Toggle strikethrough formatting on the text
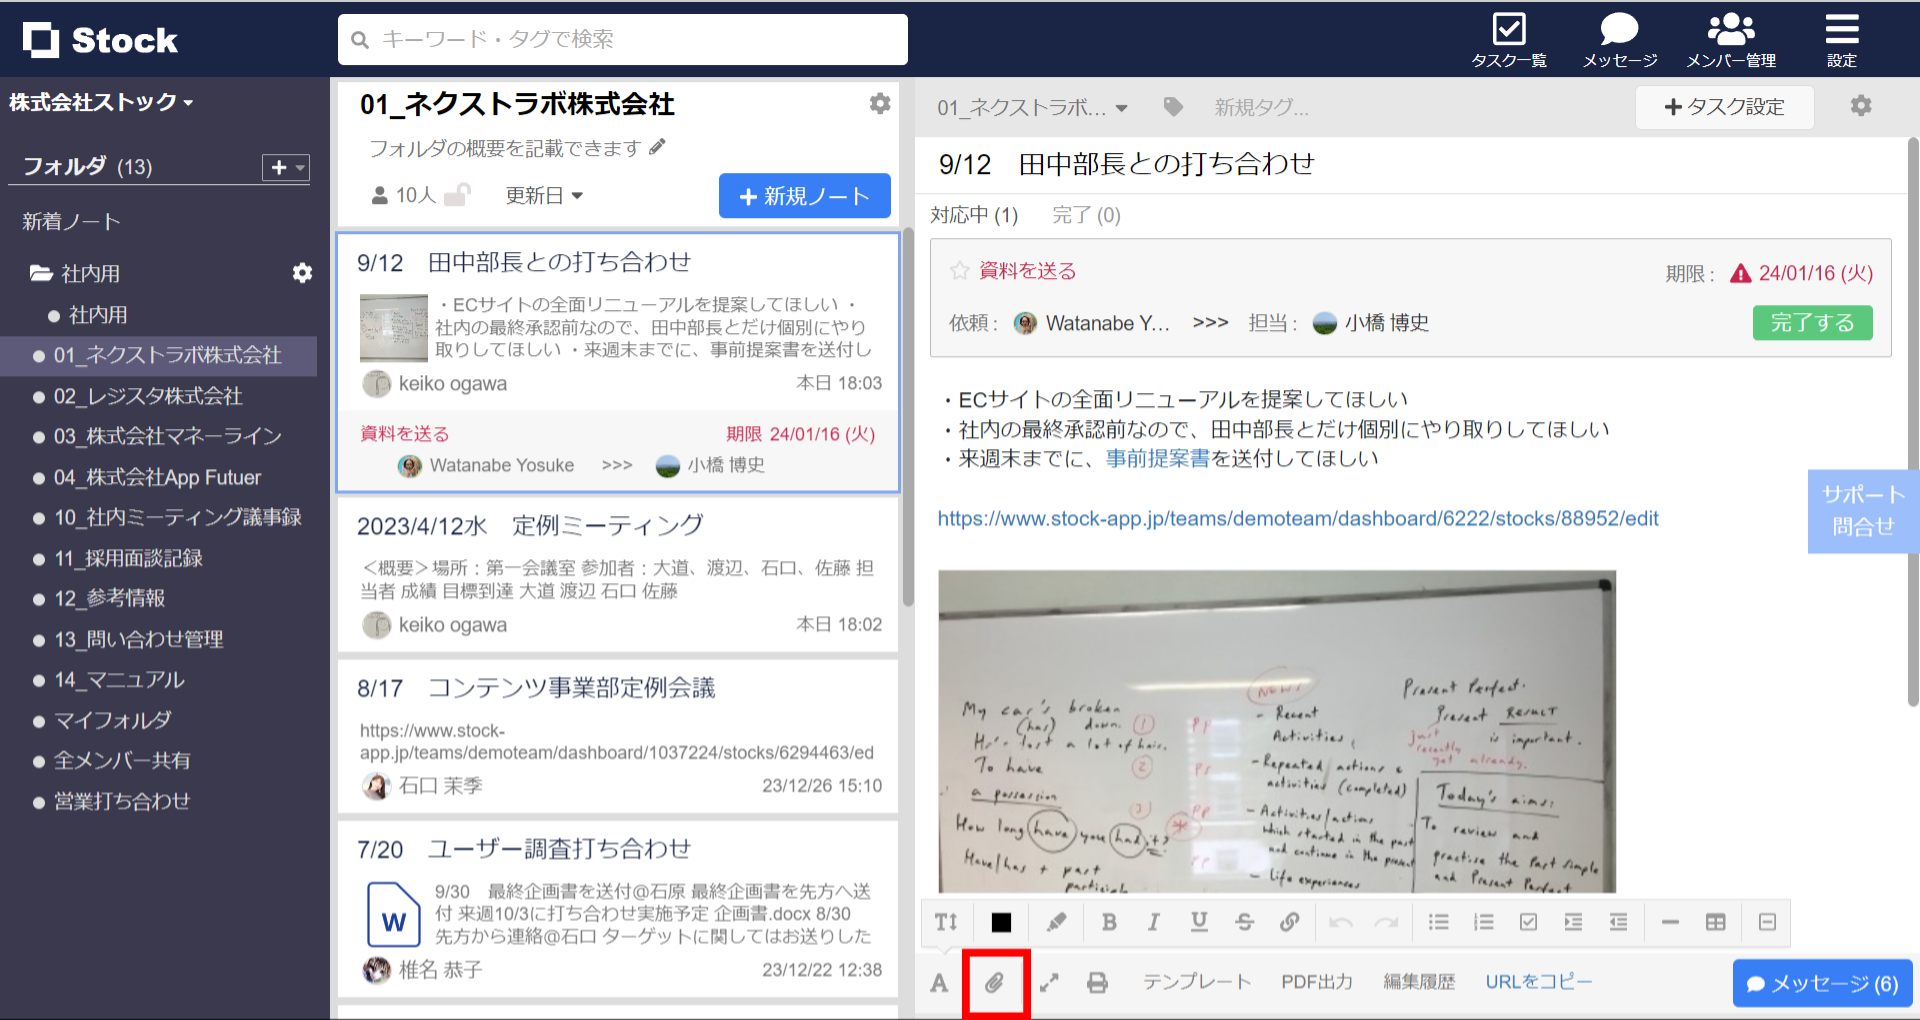 [x=1244, y=922]
